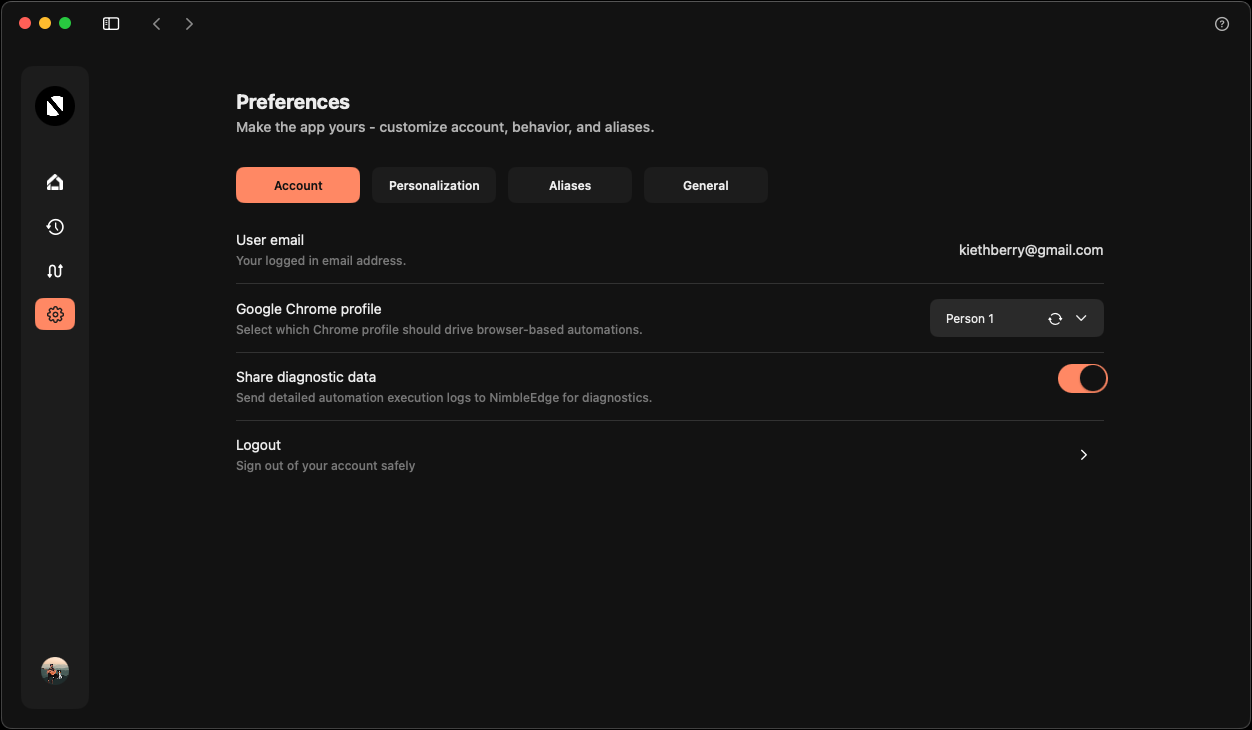Switch to the Aliases tab
The image size is (1252, 730).
click(570, 186)
